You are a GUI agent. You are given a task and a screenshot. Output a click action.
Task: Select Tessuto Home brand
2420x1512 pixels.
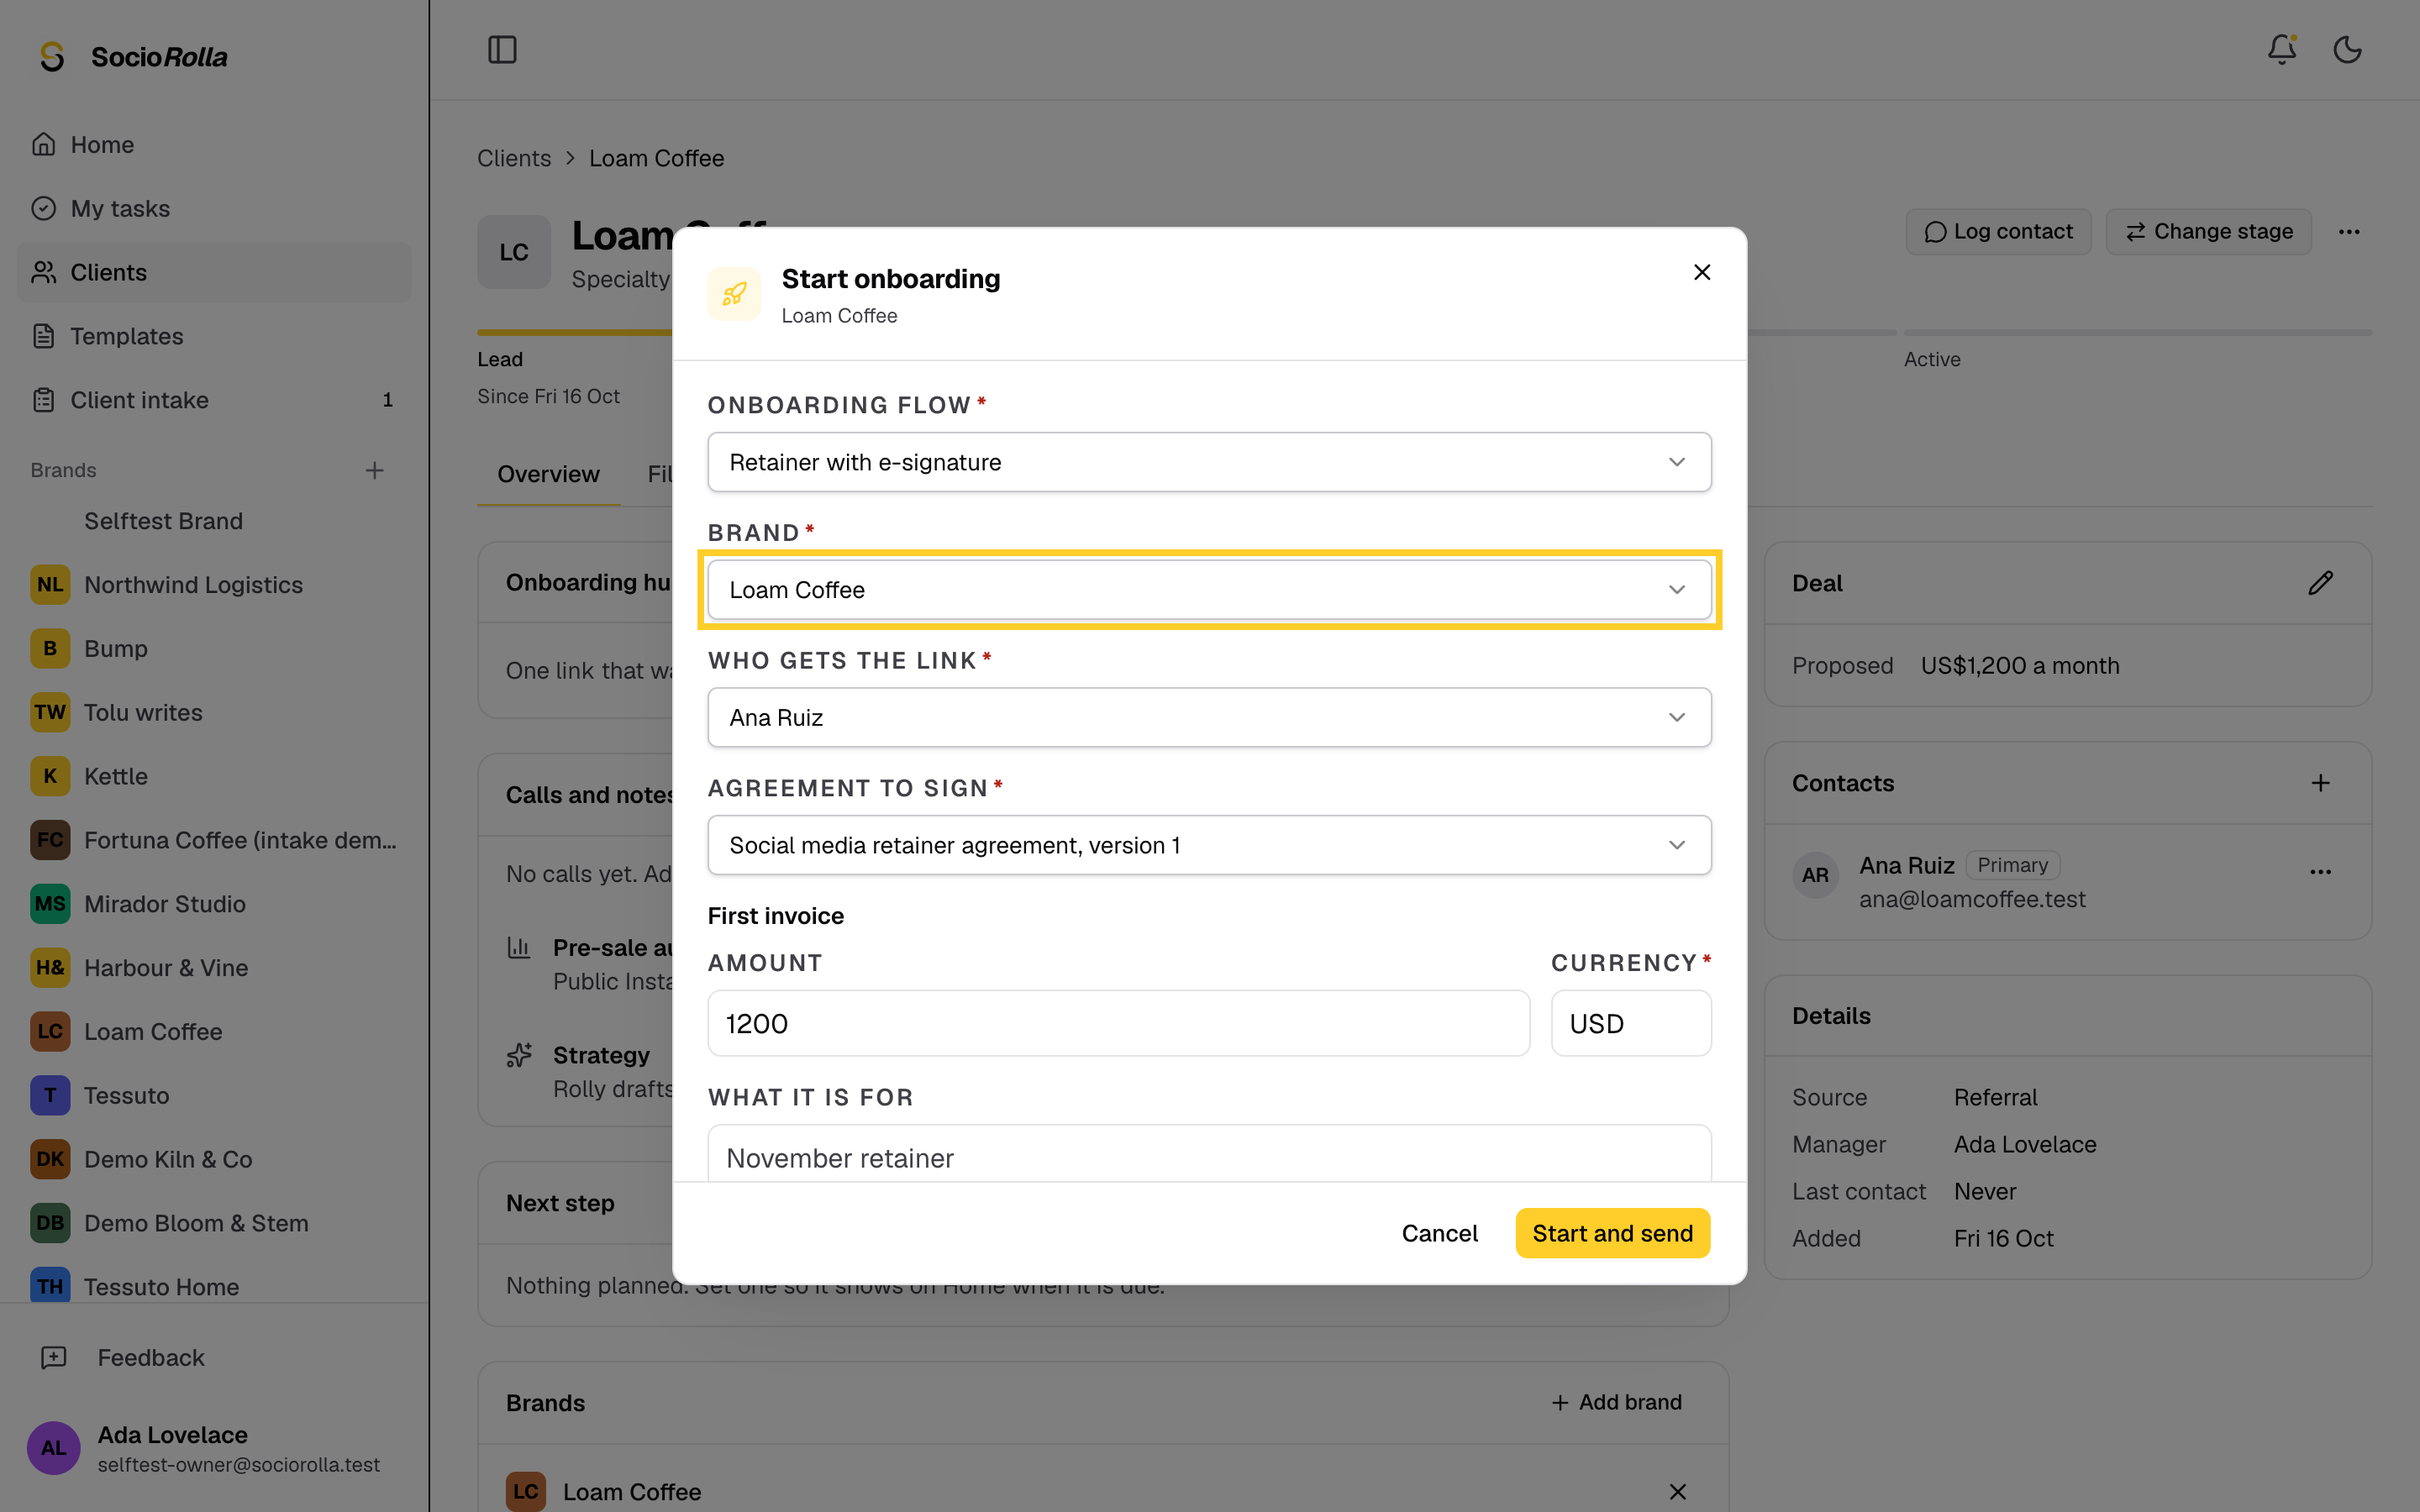[x=215, y=1286]
